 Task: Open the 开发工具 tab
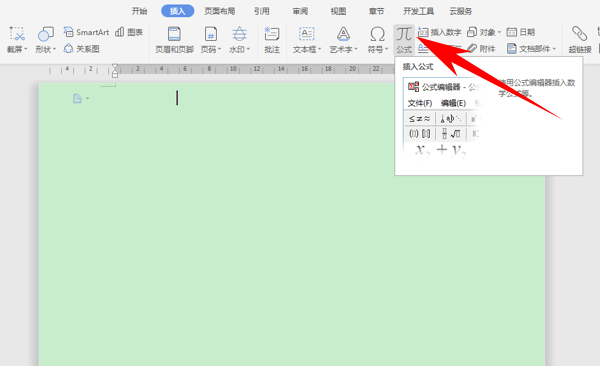coord(418,11)
